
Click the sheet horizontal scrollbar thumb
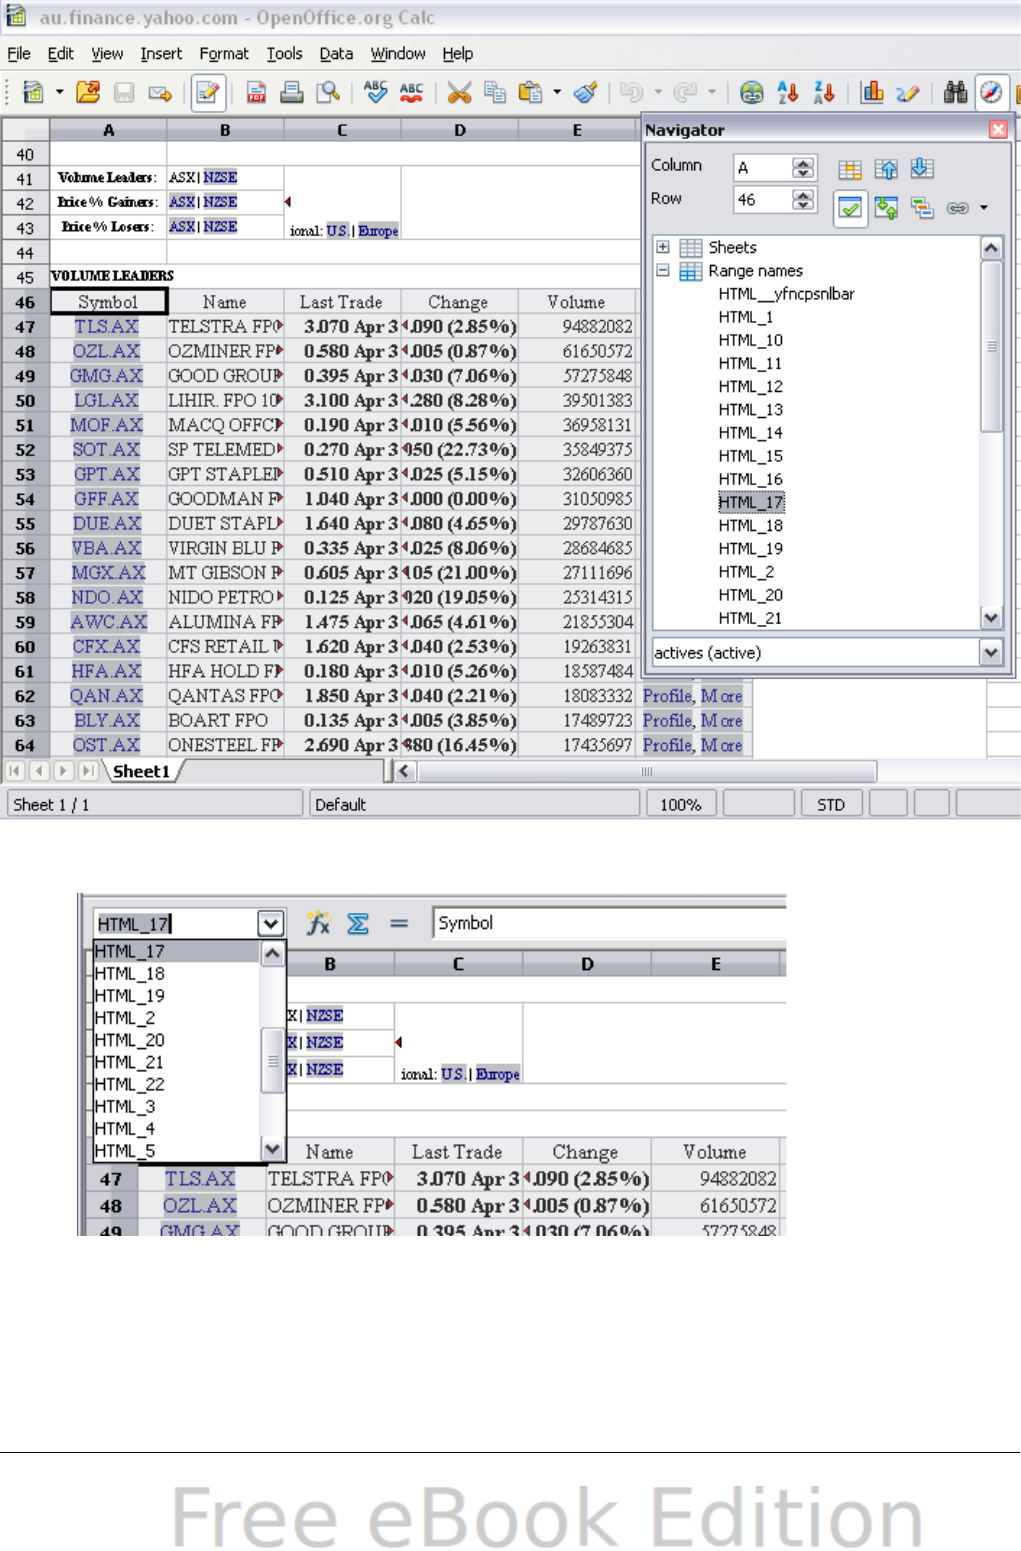point(647,771)
